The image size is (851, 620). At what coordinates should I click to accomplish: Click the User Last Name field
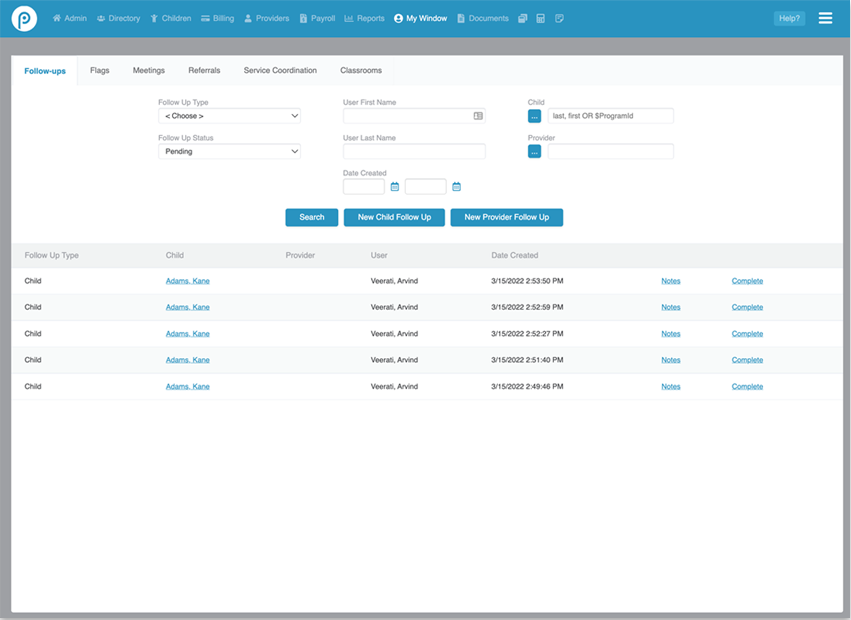click(414, 152)
